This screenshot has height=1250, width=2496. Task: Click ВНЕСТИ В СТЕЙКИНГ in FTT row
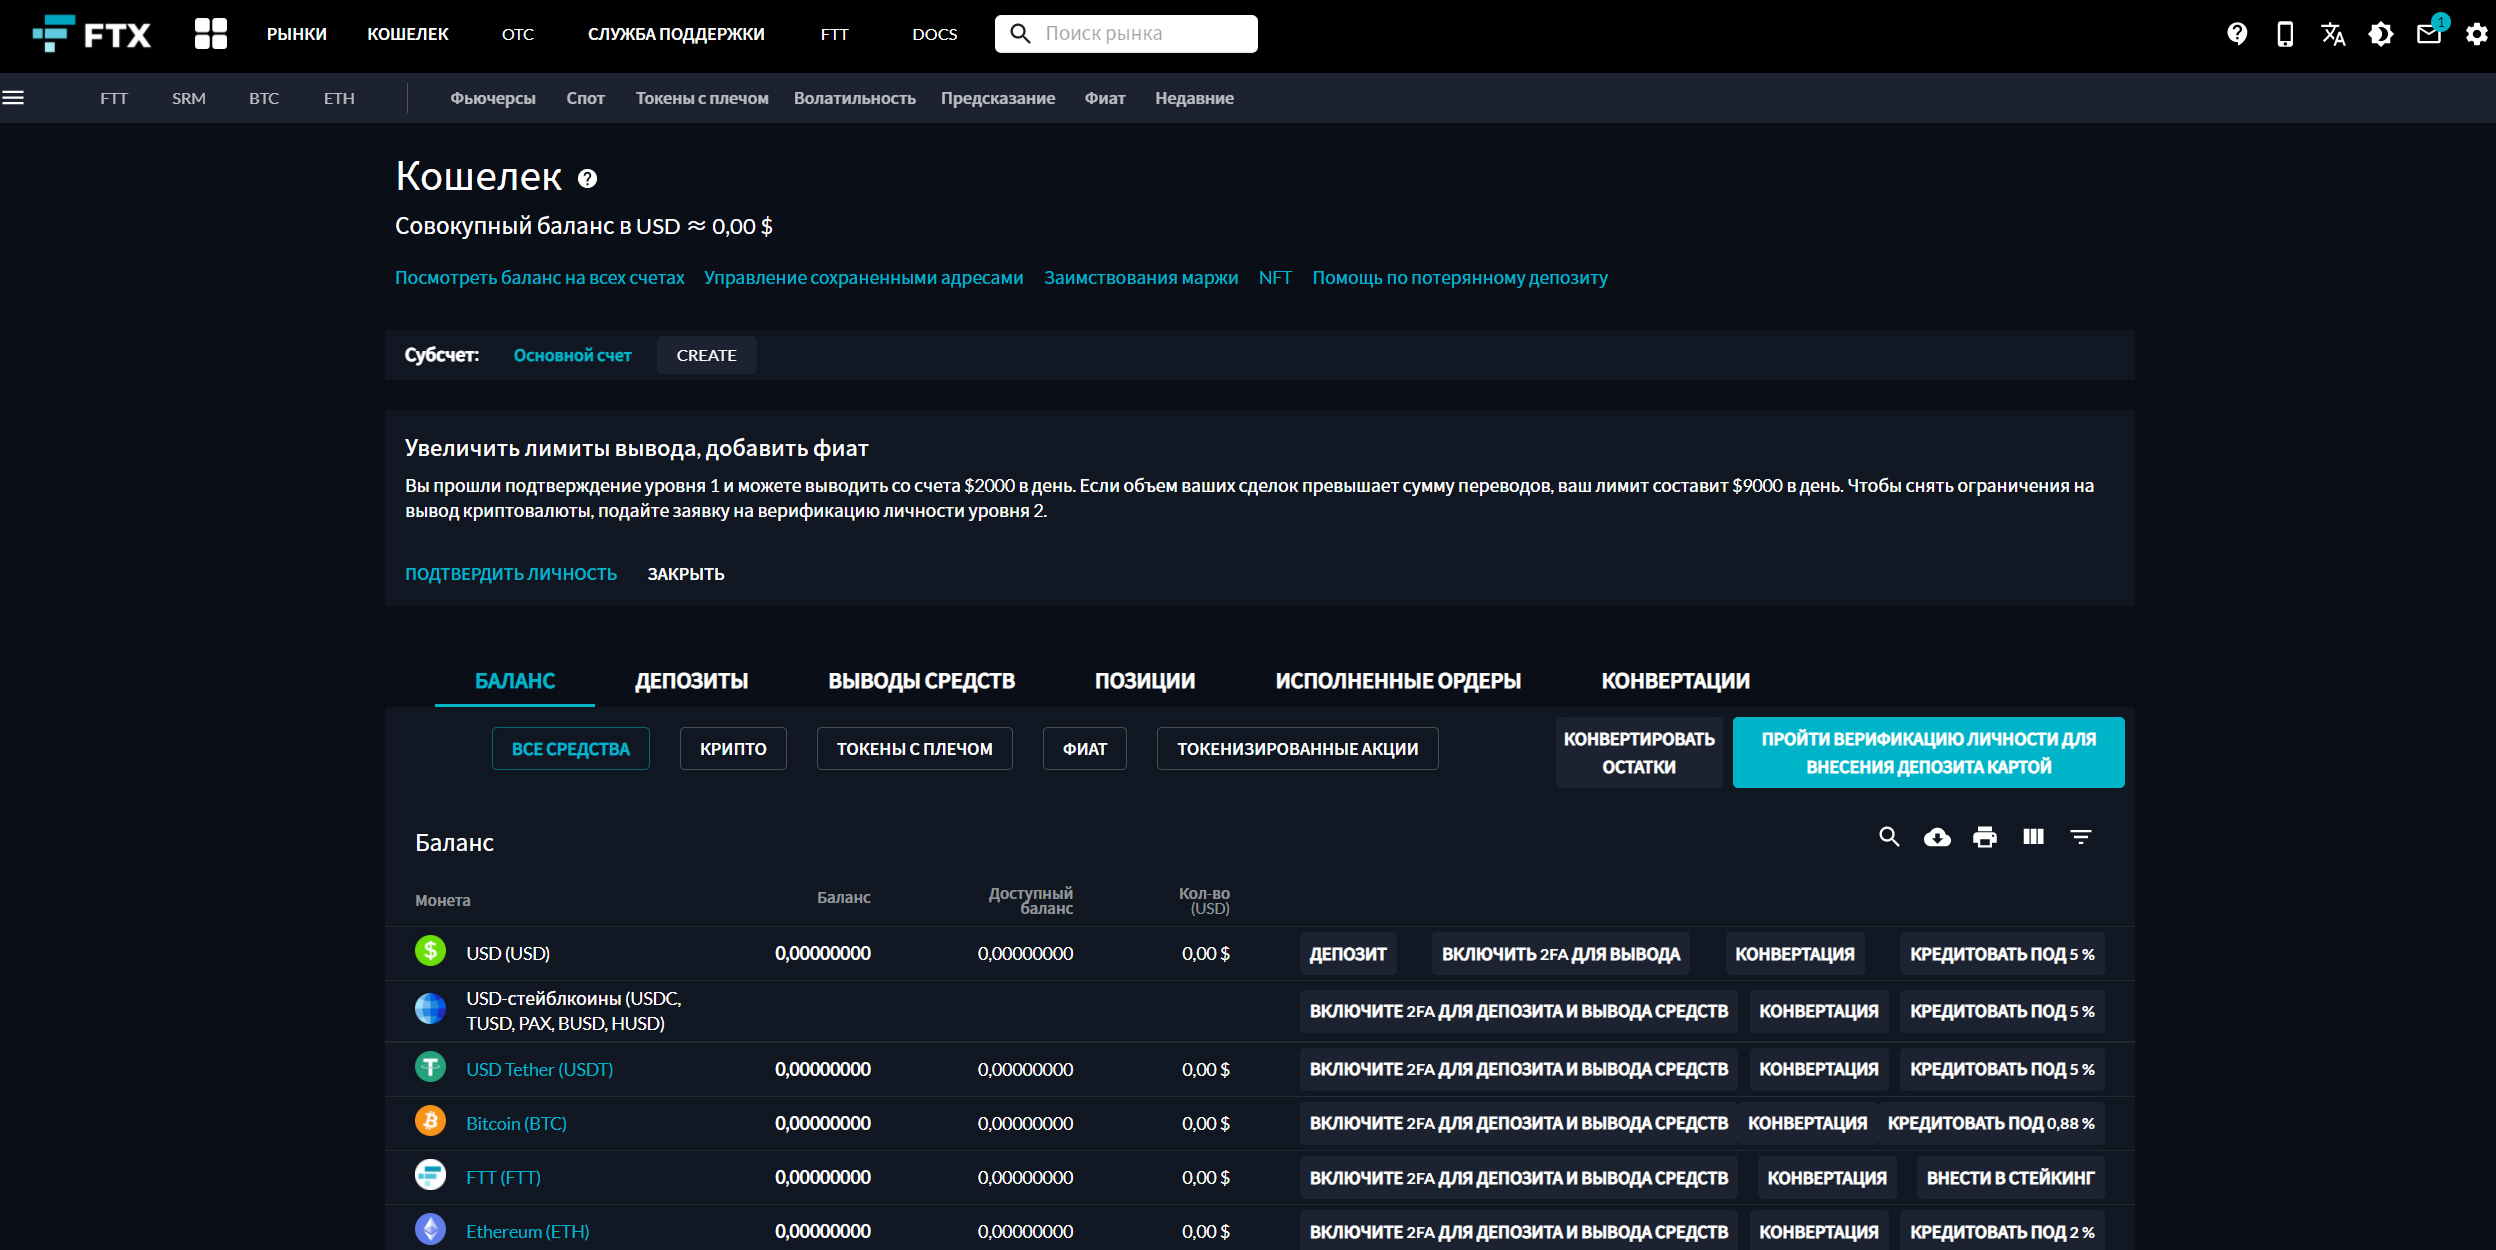point(2011,1178)
